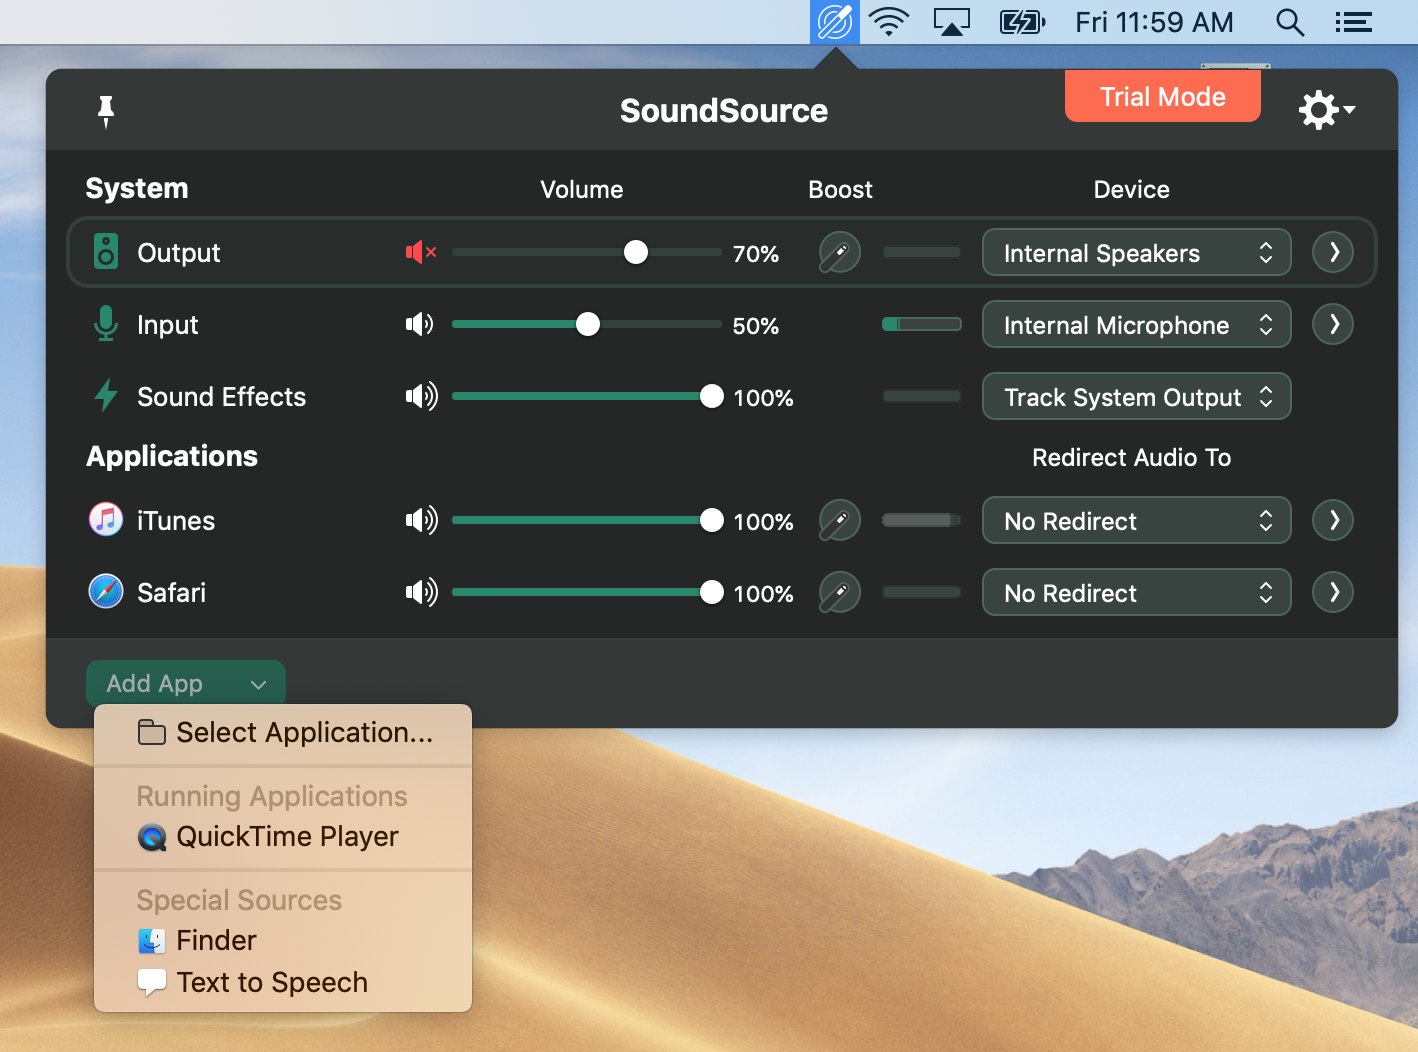Click the menu bar clock Fri 11:59 AM
1418x1052 pixels.
point(1154,22)
